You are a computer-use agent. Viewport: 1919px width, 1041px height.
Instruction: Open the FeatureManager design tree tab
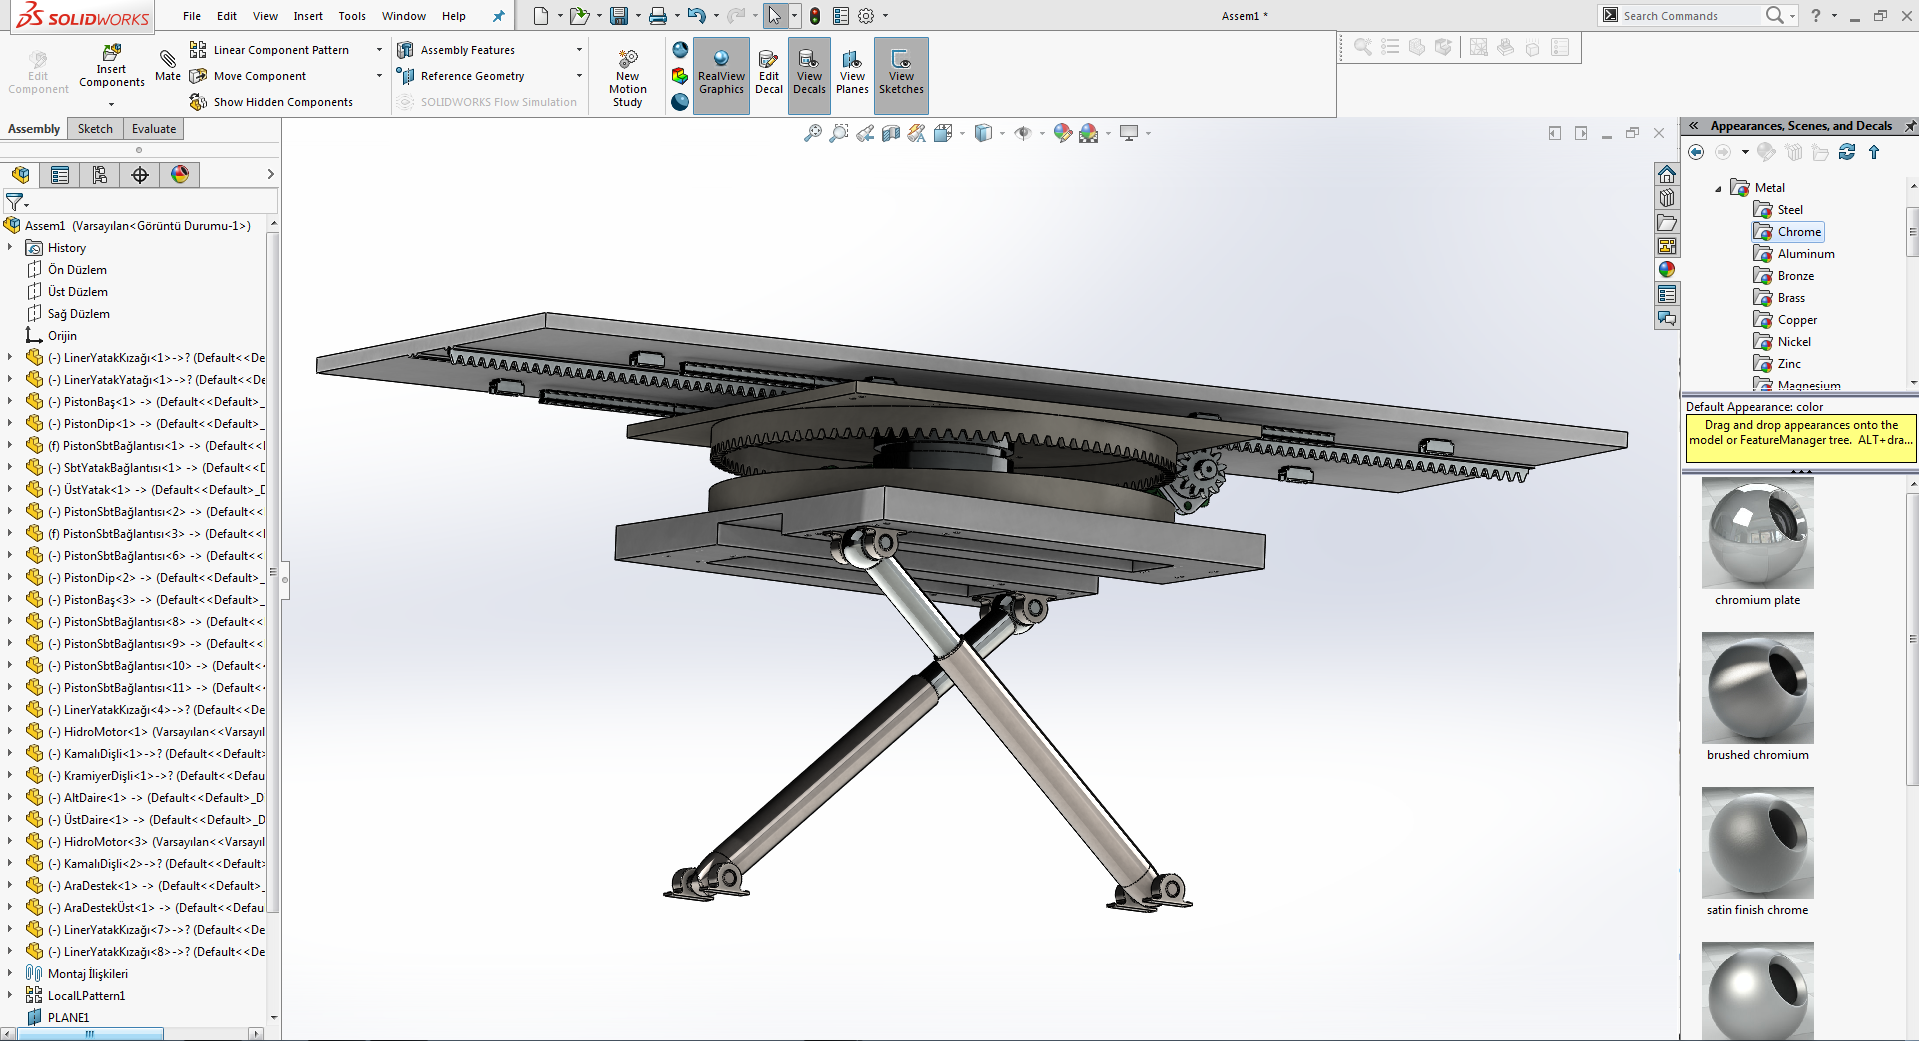point(20,175)
